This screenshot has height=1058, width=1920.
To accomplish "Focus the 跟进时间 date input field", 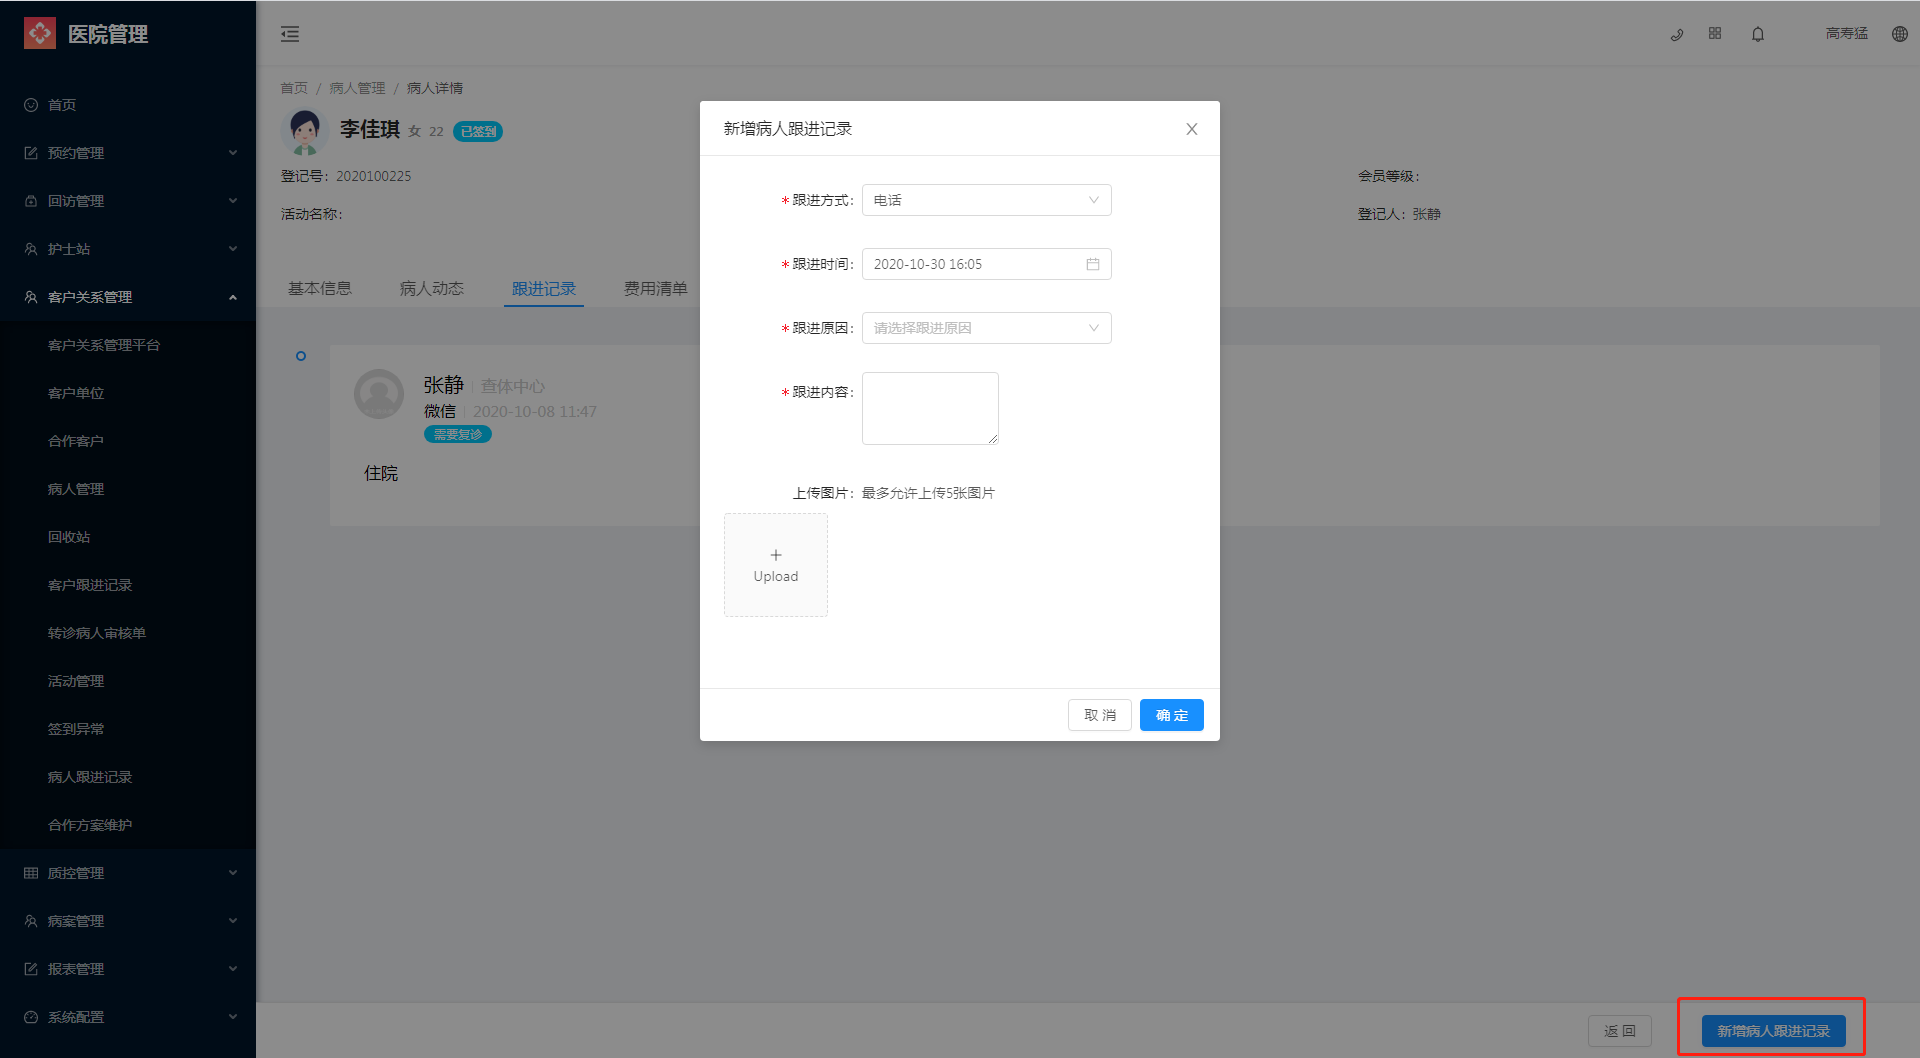I will [x=986, y=264].
